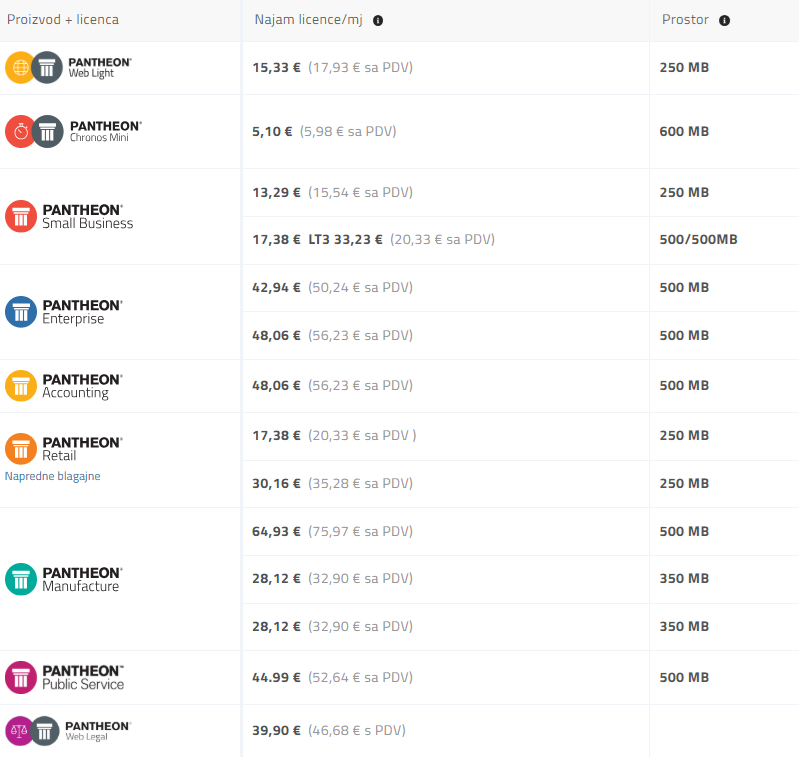Click the Proizvod + licenca column header
The width and height of the screenshot is (799, 757).
(63, 20)
